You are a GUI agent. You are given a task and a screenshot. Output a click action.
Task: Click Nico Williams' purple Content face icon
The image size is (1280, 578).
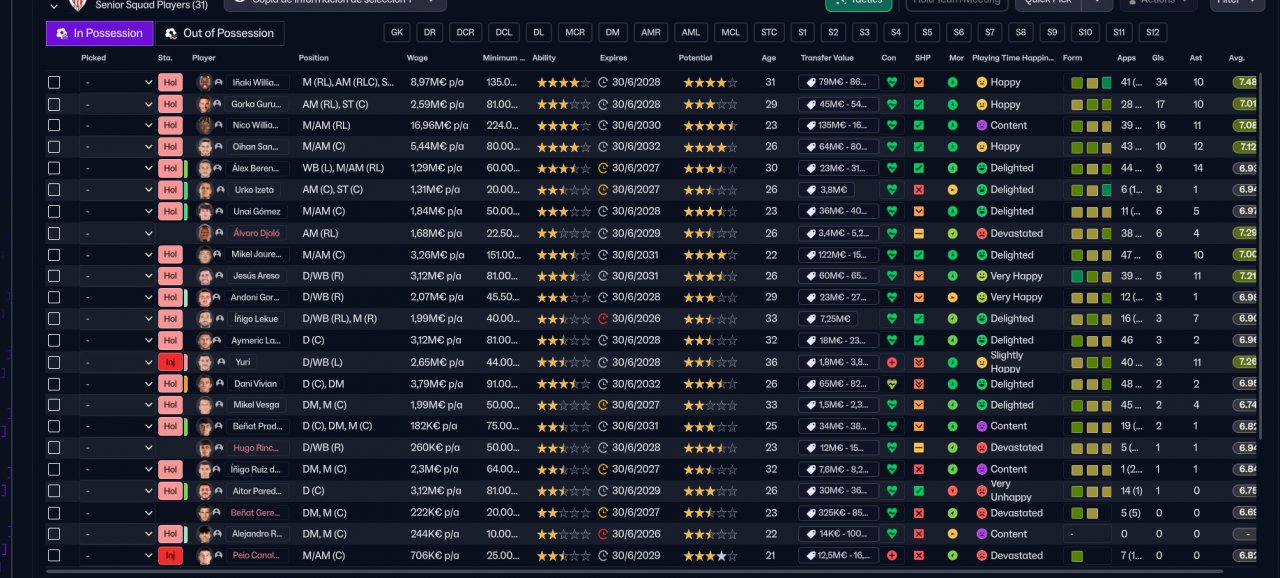pos(982,126)
